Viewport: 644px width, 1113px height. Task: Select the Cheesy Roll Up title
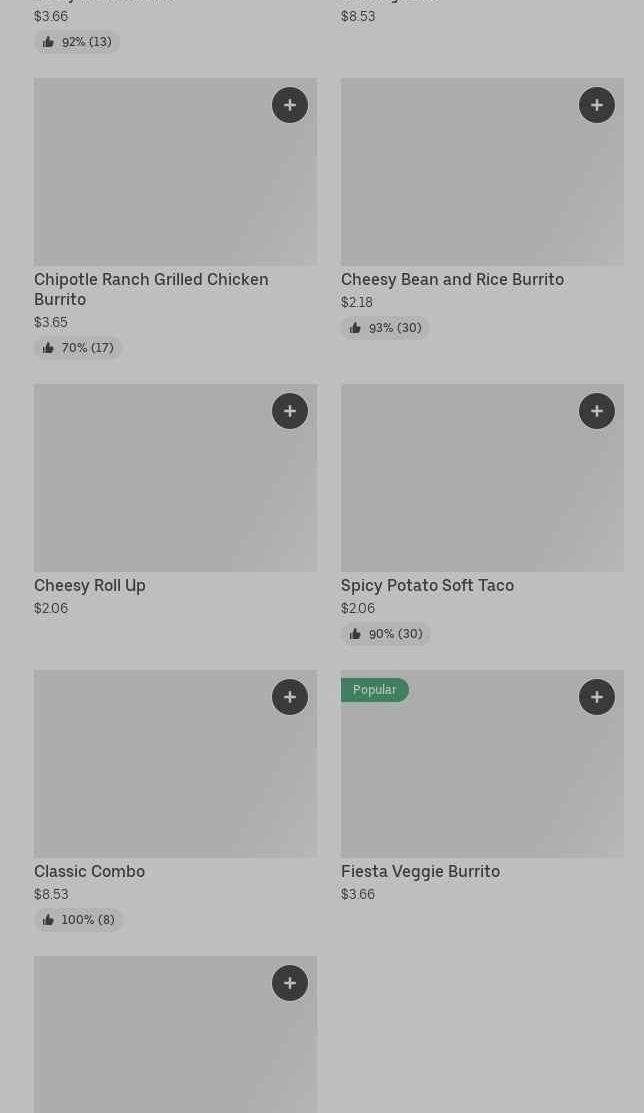point(90,586)
